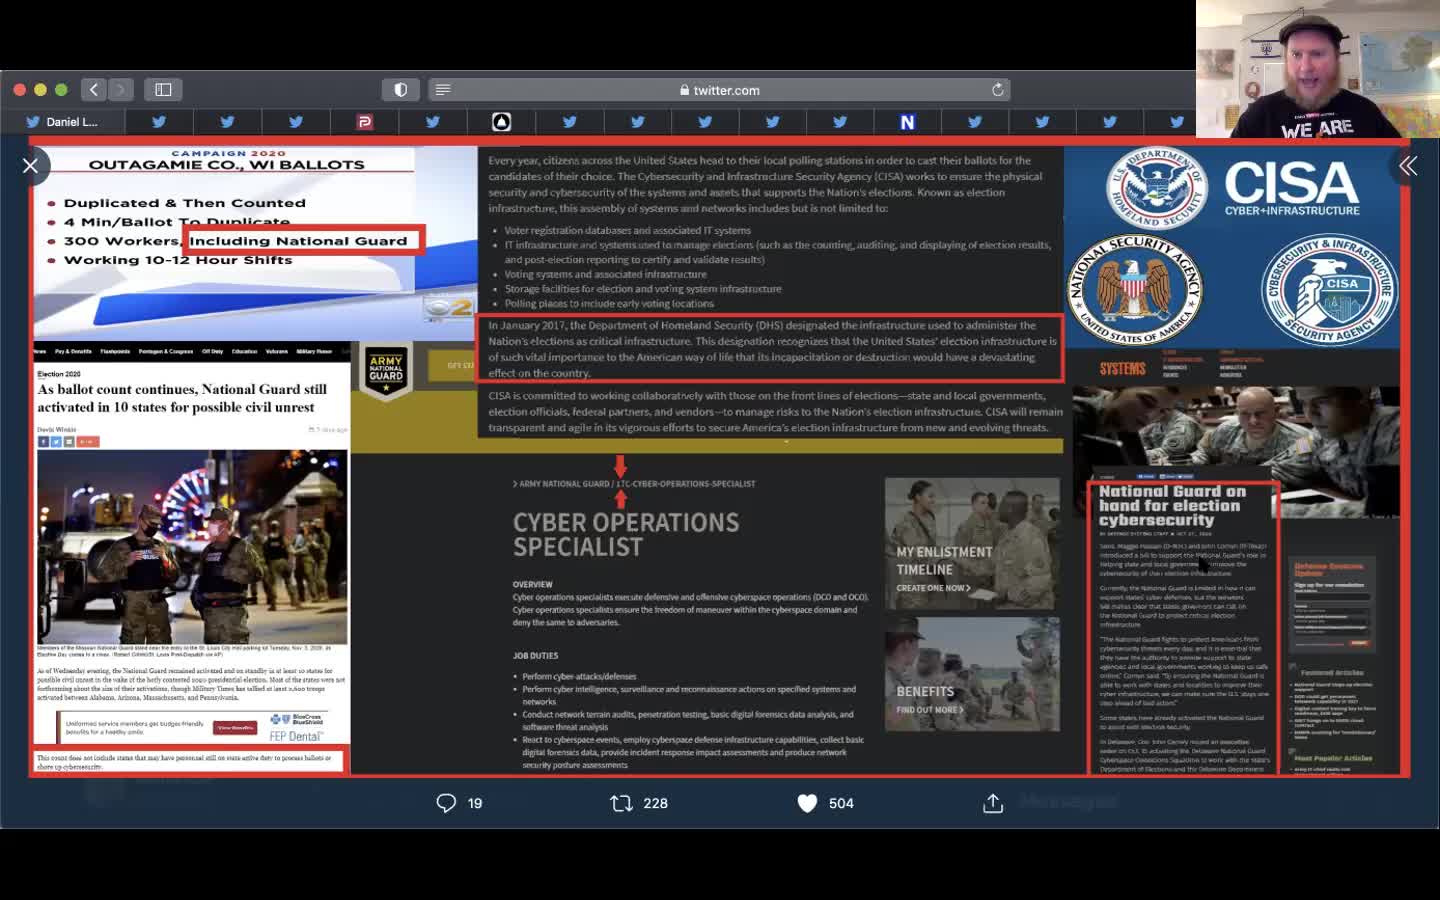This screenshot has height=900, width=1440.
Task: Collapse the side panel with double chevron
Action: pyautogui.click(x=1408, y=166)
